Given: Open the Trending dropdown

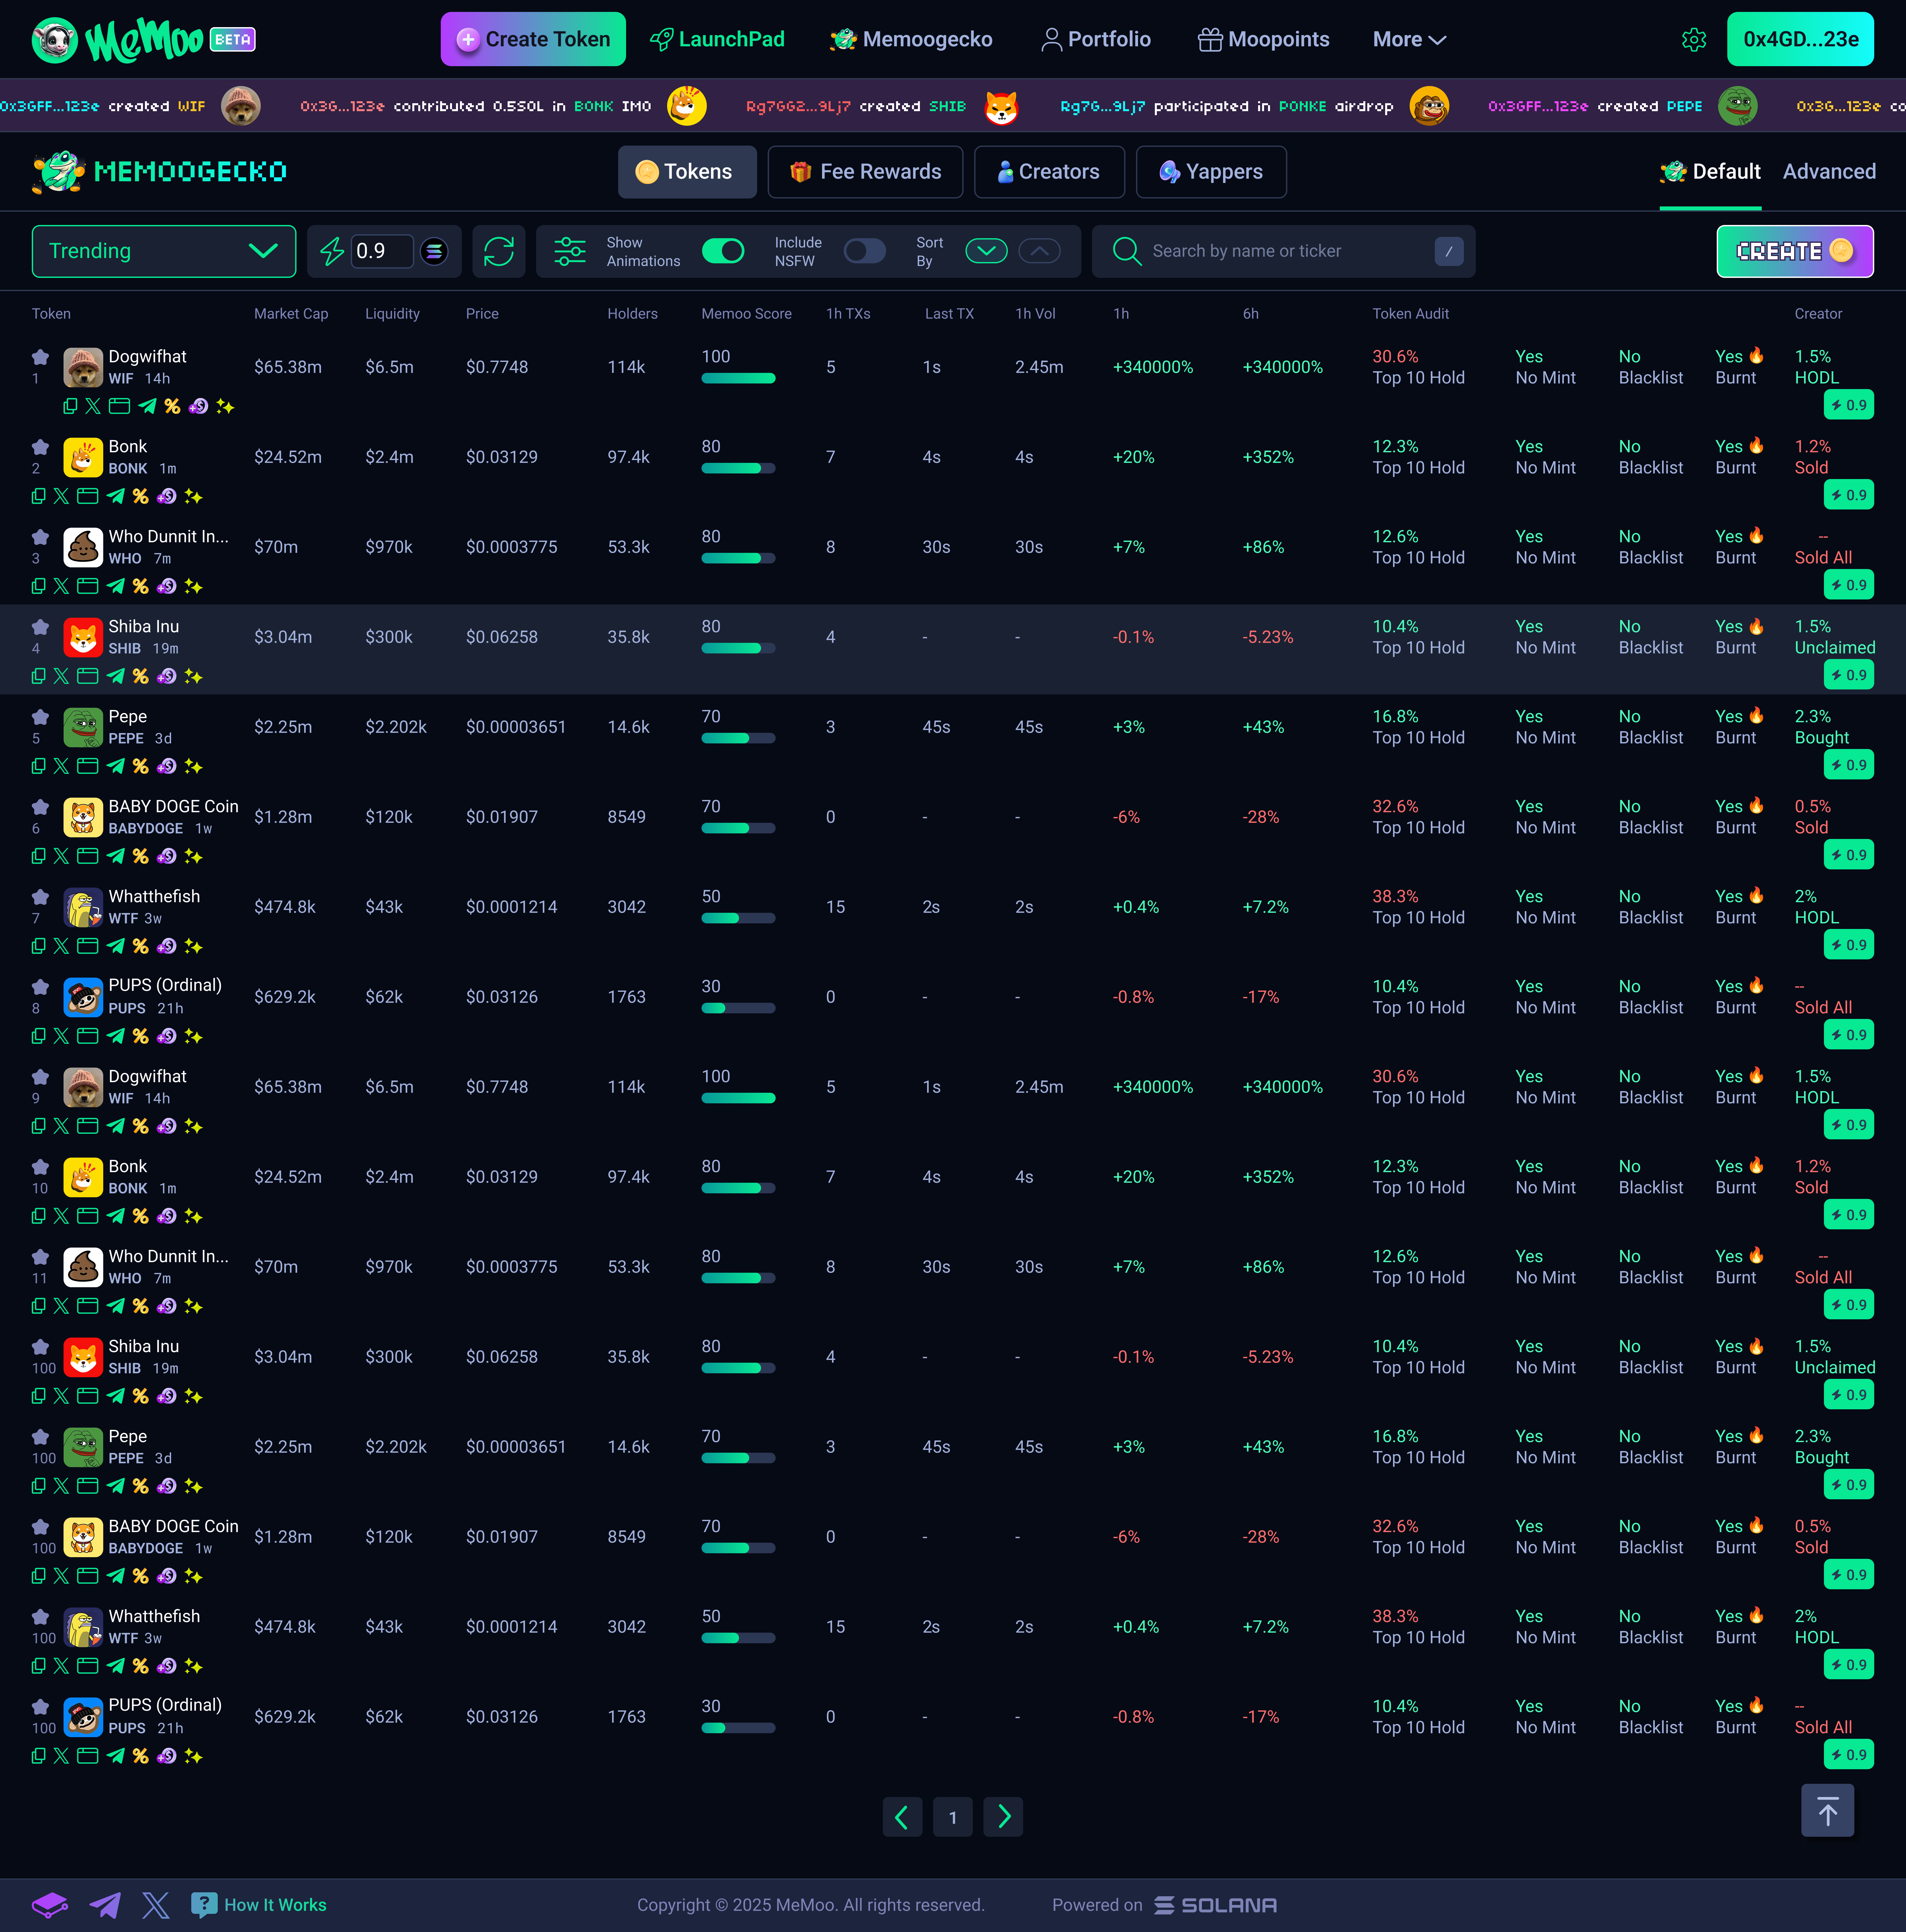Looking at the screenshot, I should click(164, 251).
